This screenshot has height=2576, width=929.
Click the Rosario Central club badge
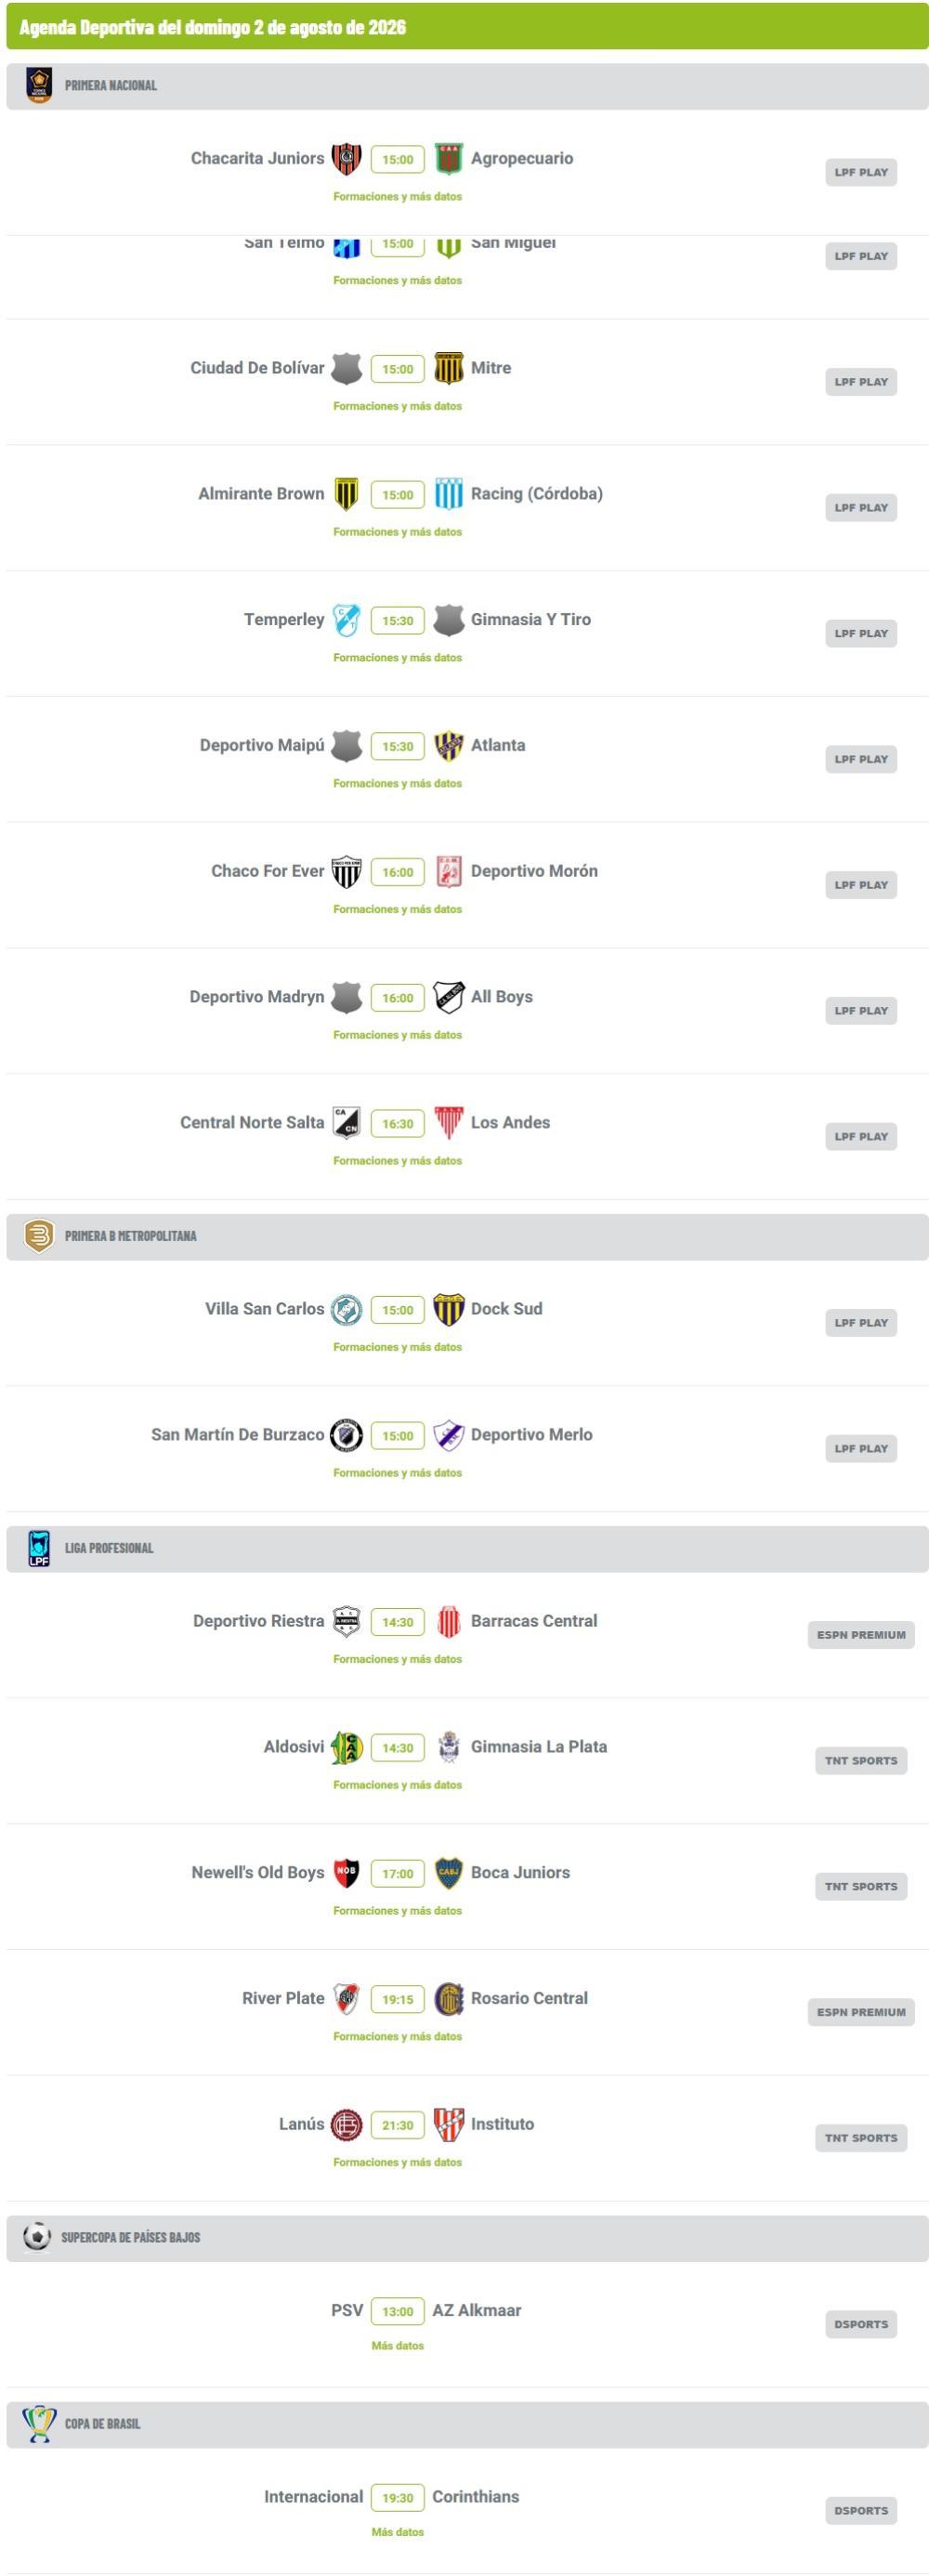coord(449,1999)
